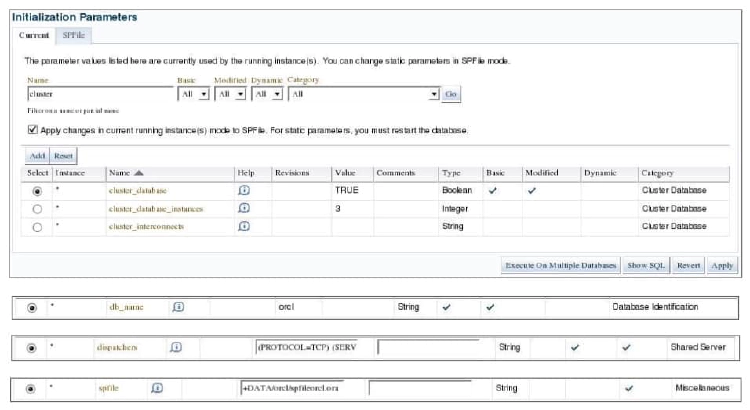This screenshot has height=410, width=750.
Task: Click the Name filter input field
Action: pyautogui.click(x=100, y=94)
